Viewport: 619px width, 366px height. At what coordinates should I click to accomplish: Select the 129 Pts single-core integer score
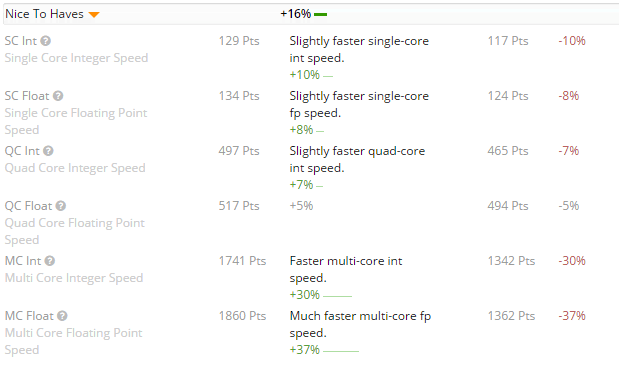click(239, 41)
